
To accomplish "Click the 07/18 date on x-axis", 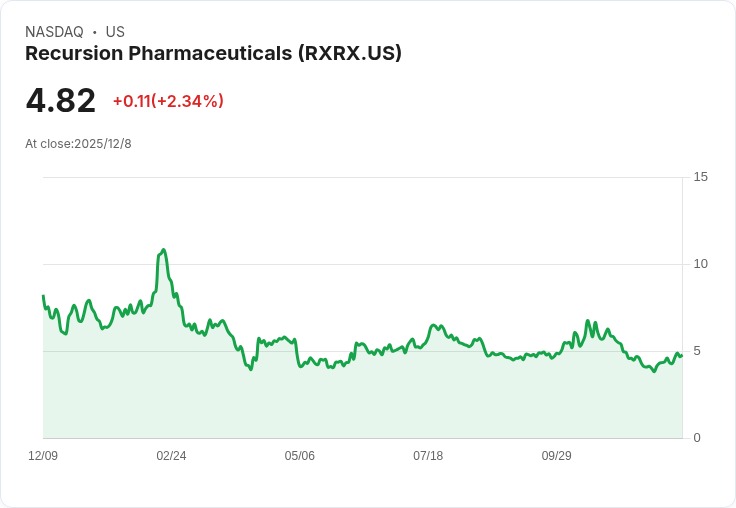I will [428, 456].
